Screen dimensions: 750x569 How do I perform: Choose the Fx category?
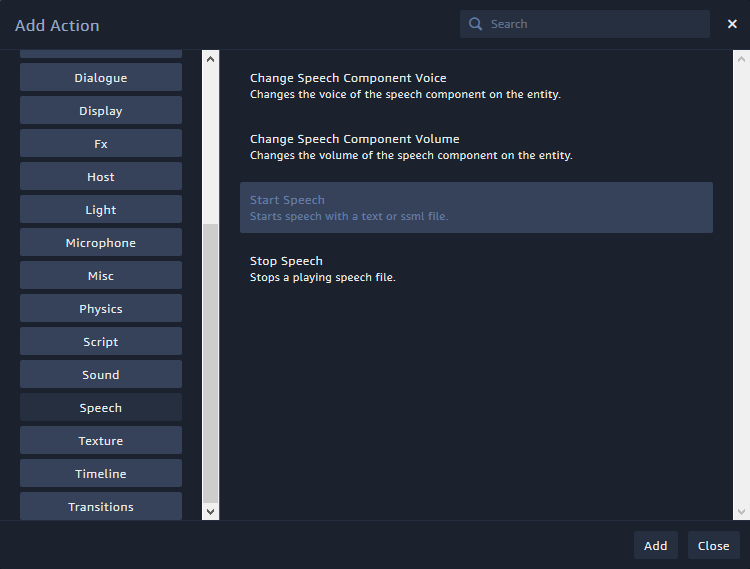pos(101,143)
